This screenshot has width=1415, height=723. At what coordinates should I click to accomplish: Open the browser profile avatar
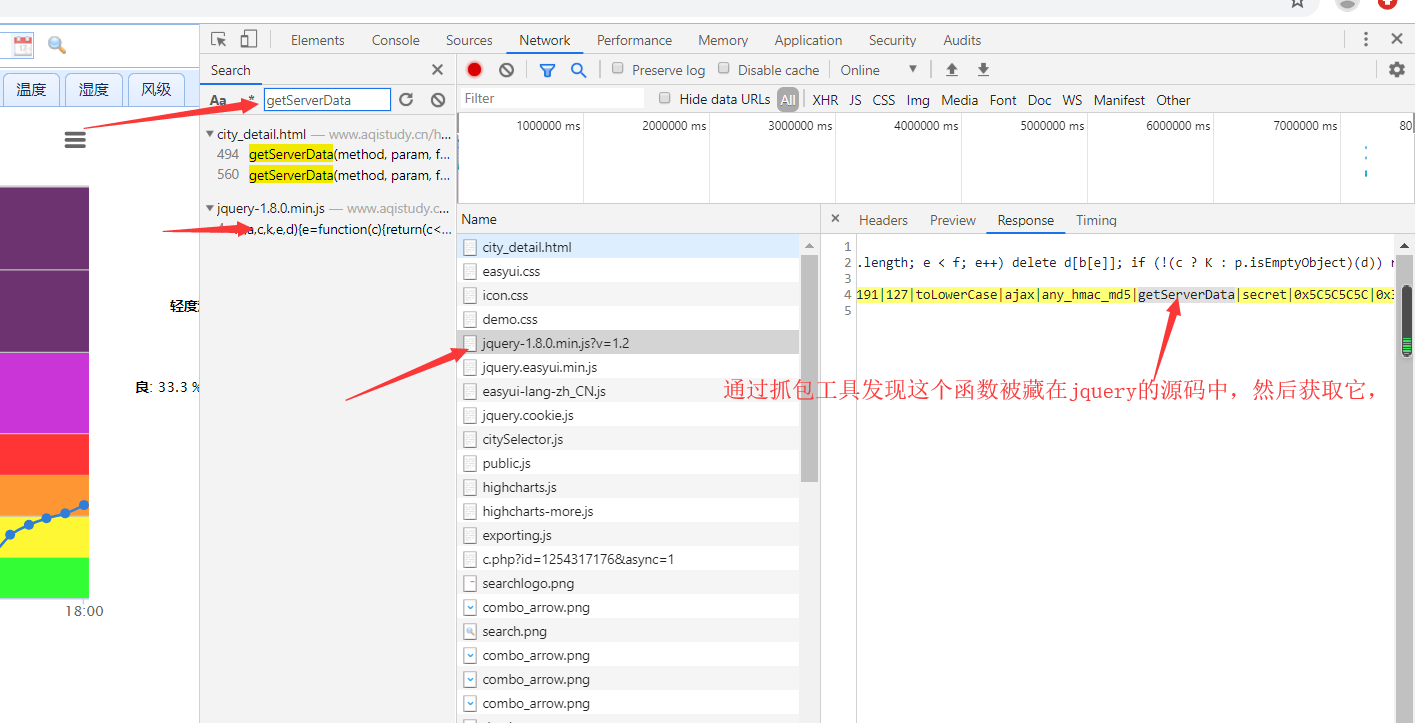(1348, 4)
